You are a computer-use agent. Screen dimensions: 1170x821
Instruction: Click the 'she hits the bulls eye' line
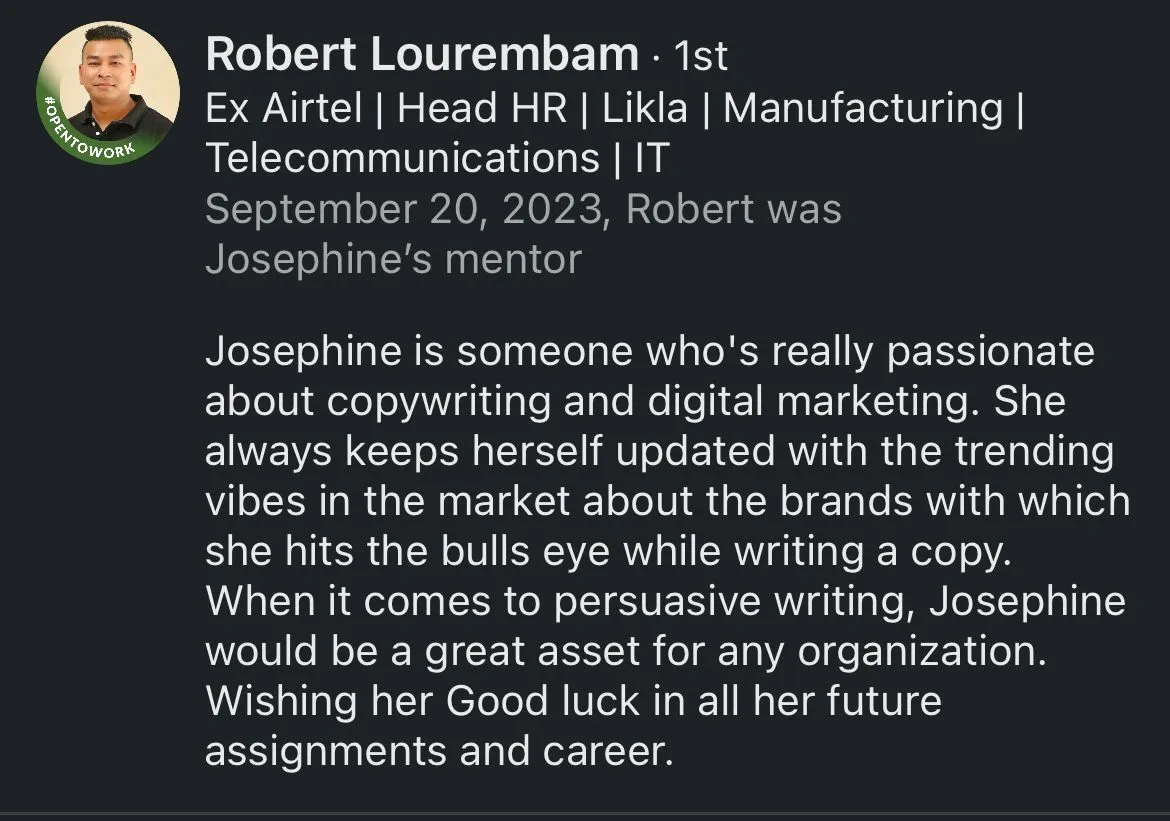coord(608,552)
